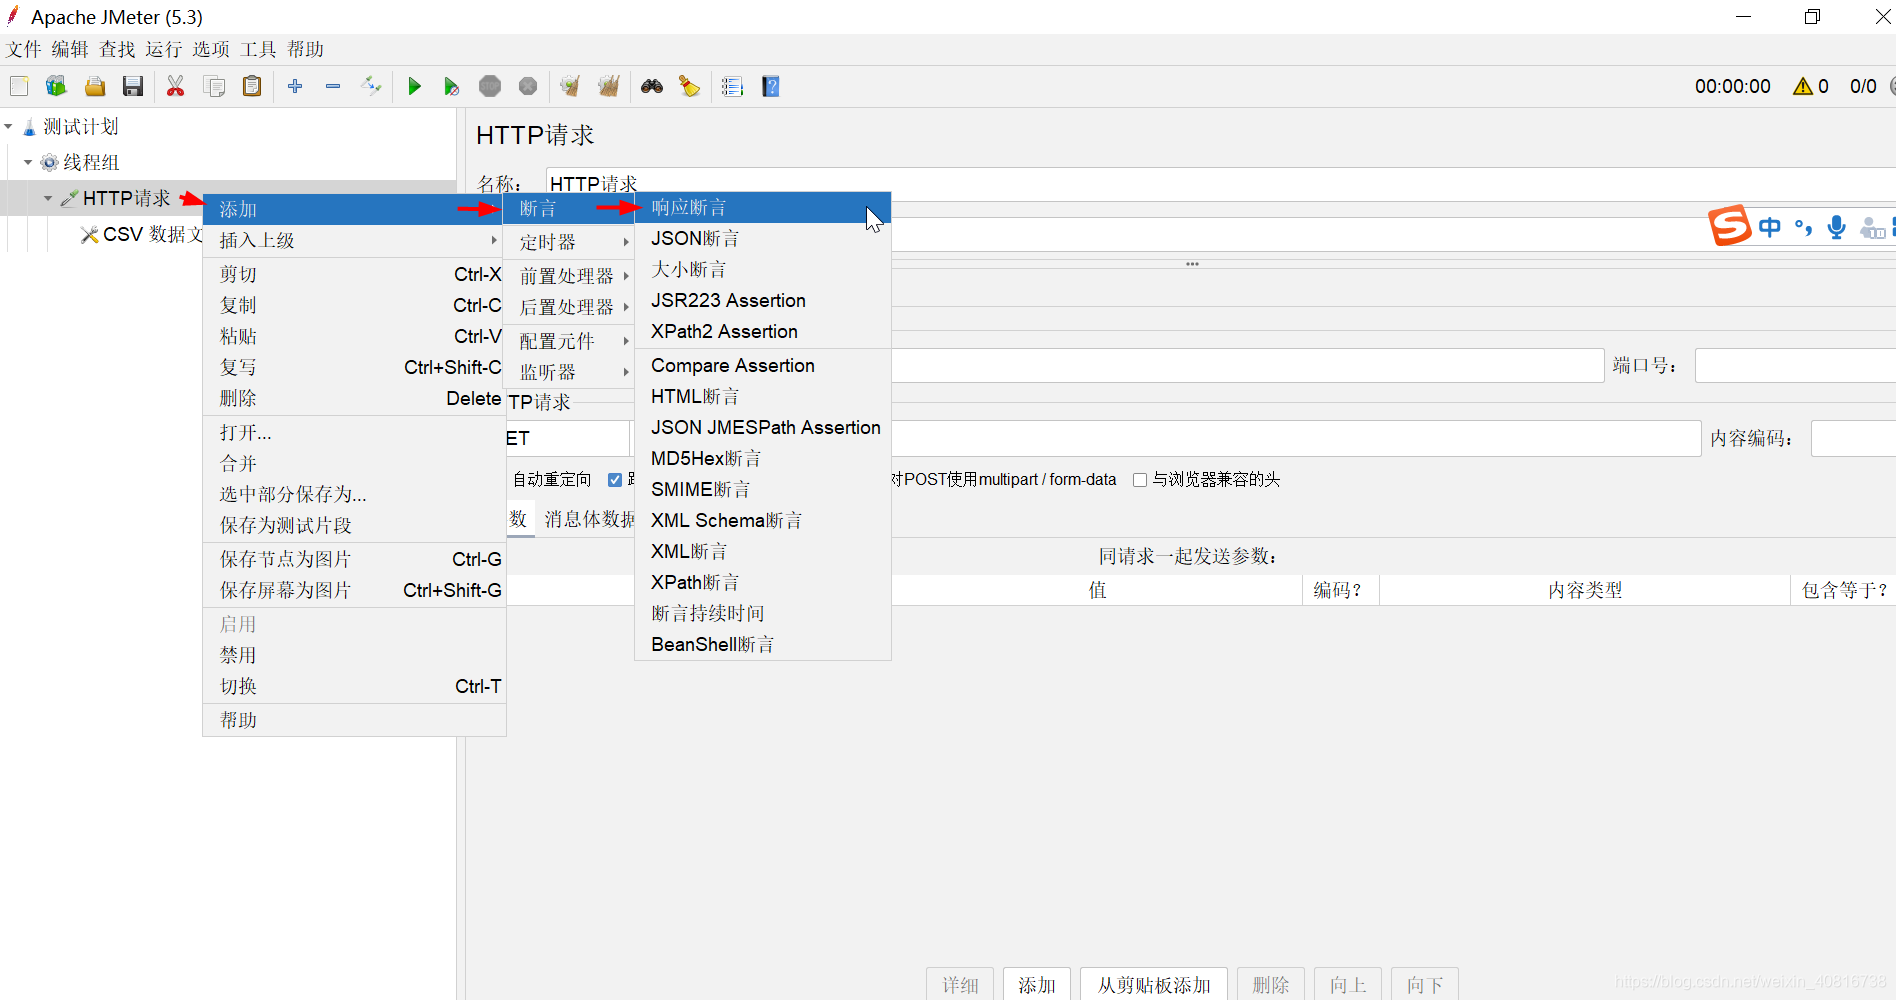Expand the 监听器 submenu

569,372
